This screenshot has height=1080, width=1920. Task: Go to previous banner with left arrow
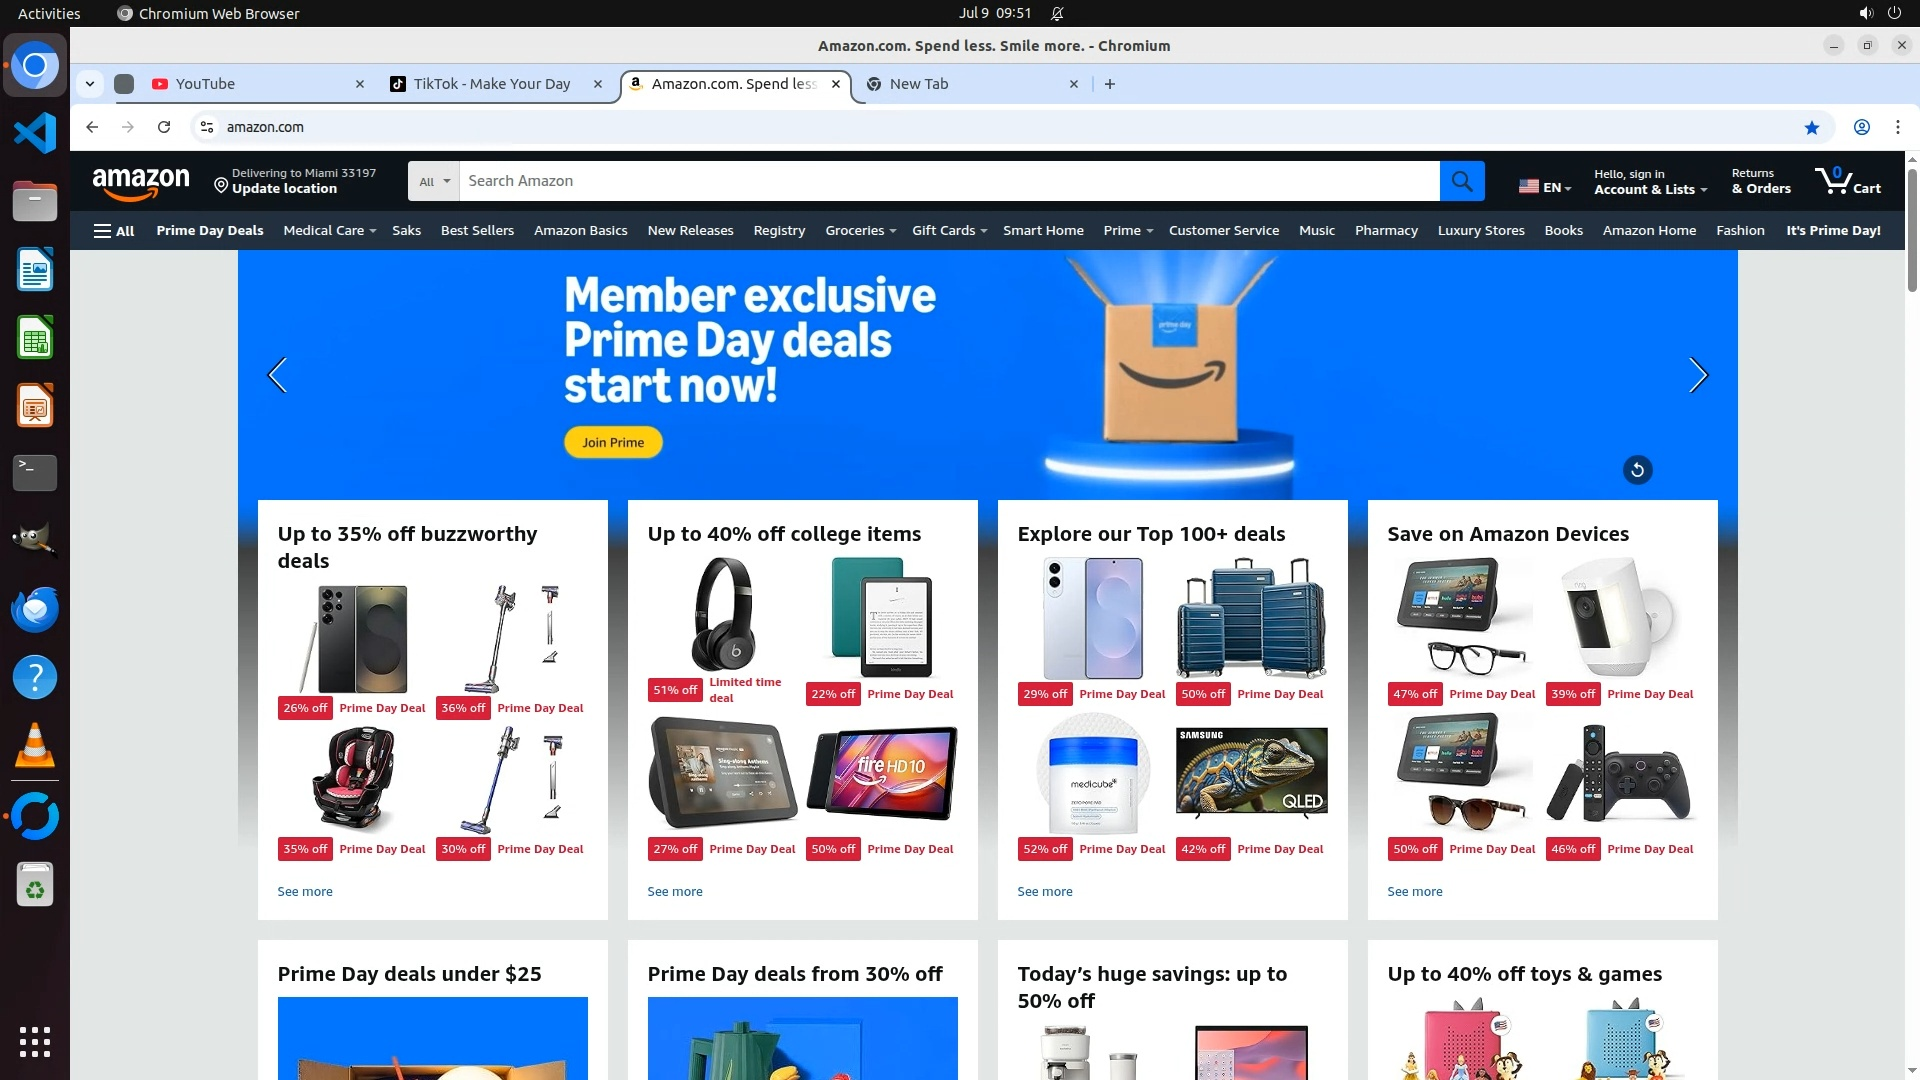click(278, 375)
